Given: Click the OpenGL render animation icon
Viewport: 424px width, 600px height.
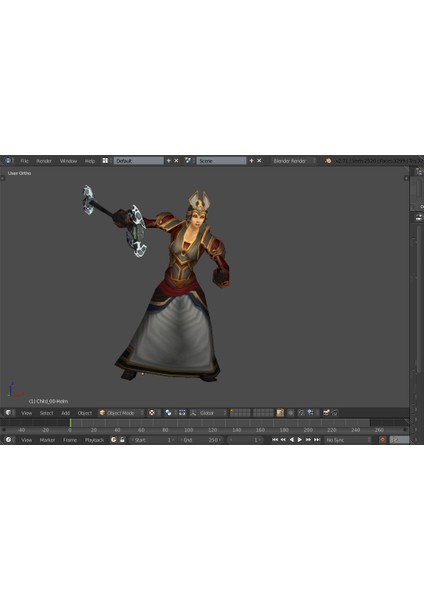Looking at the screenshot, I should [335, 412].
